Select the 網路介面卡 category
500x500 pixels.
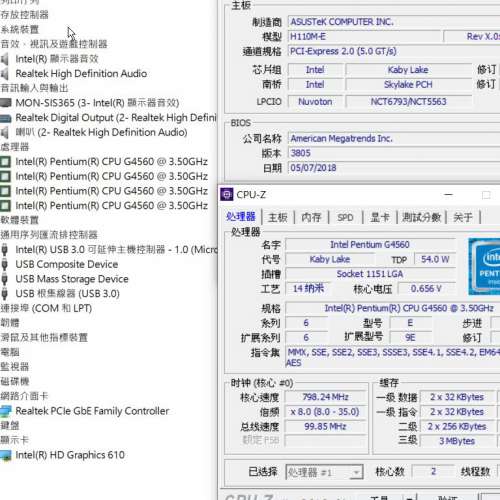tap(24, 396)
